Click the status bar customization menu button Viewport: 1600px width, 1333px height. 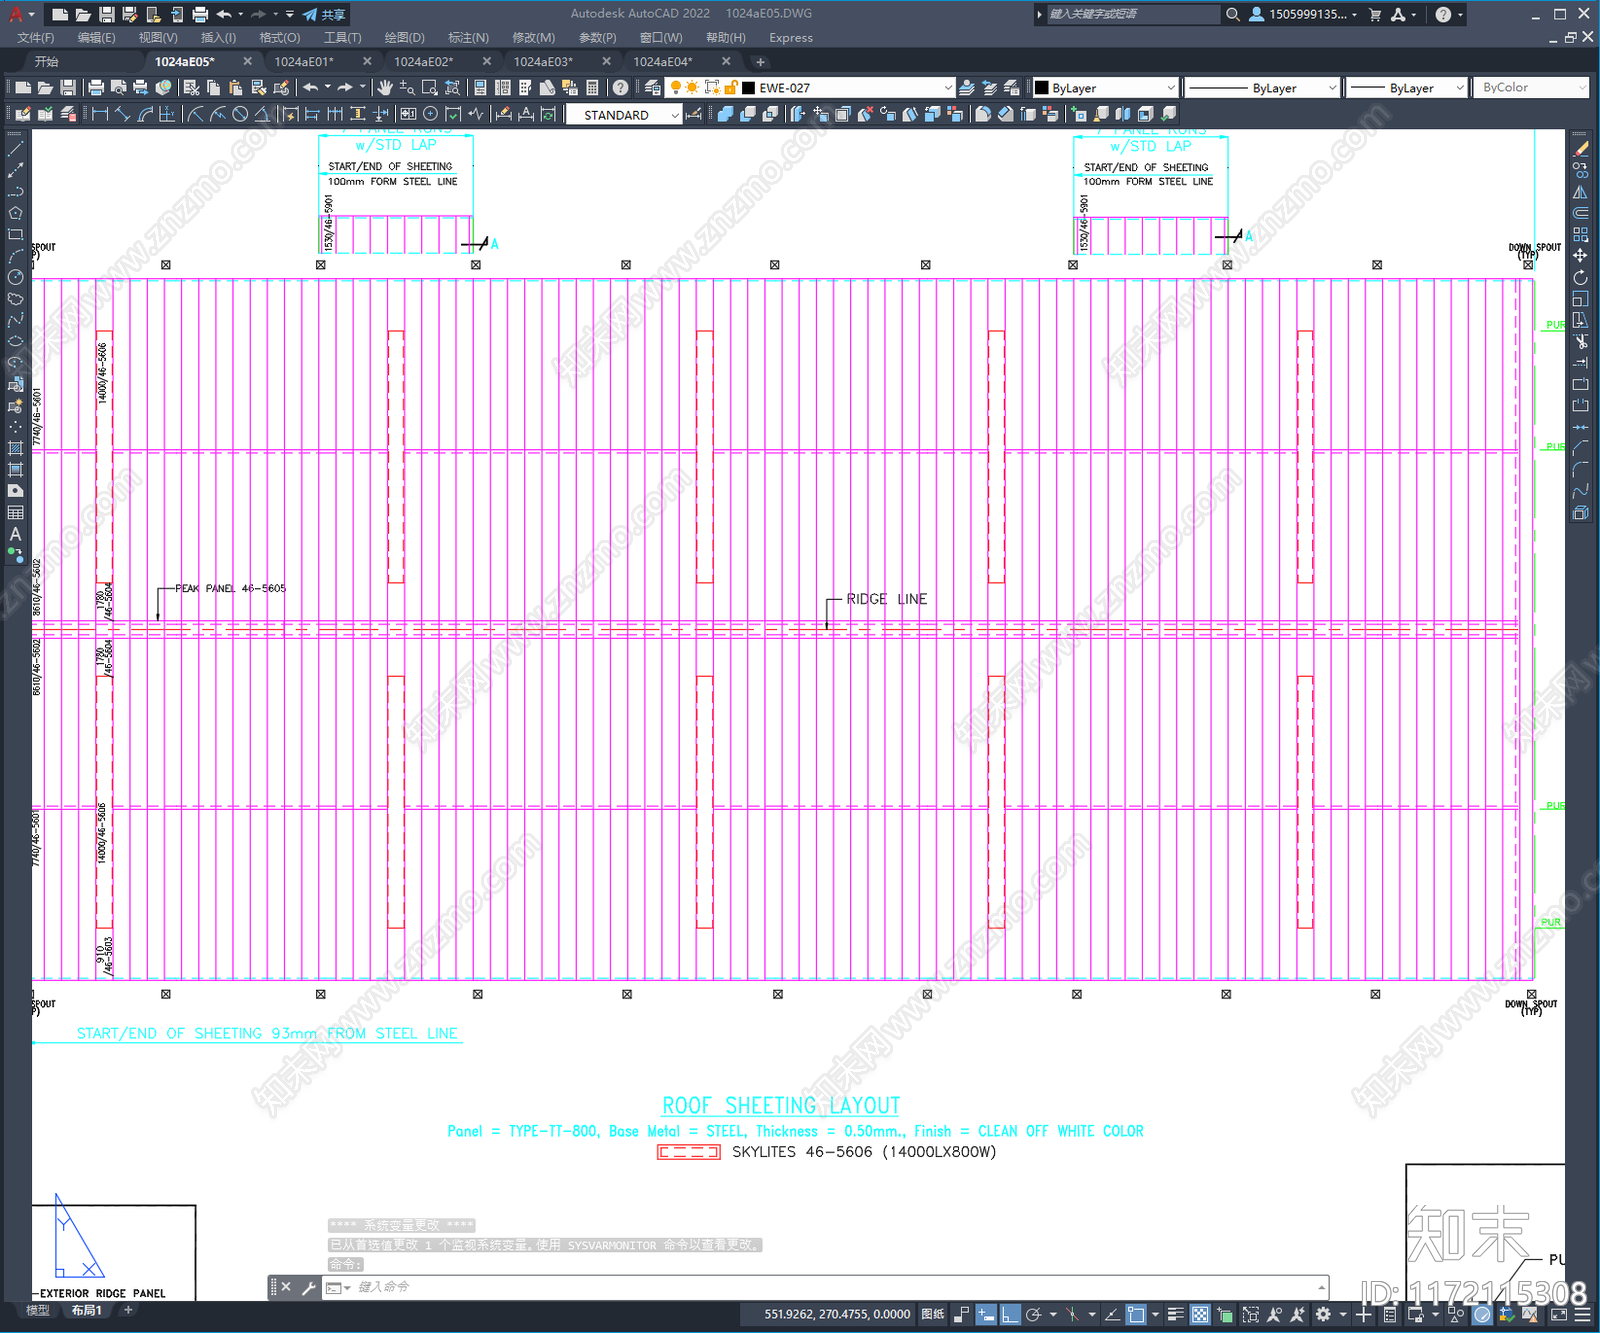coord(1584,1314)
